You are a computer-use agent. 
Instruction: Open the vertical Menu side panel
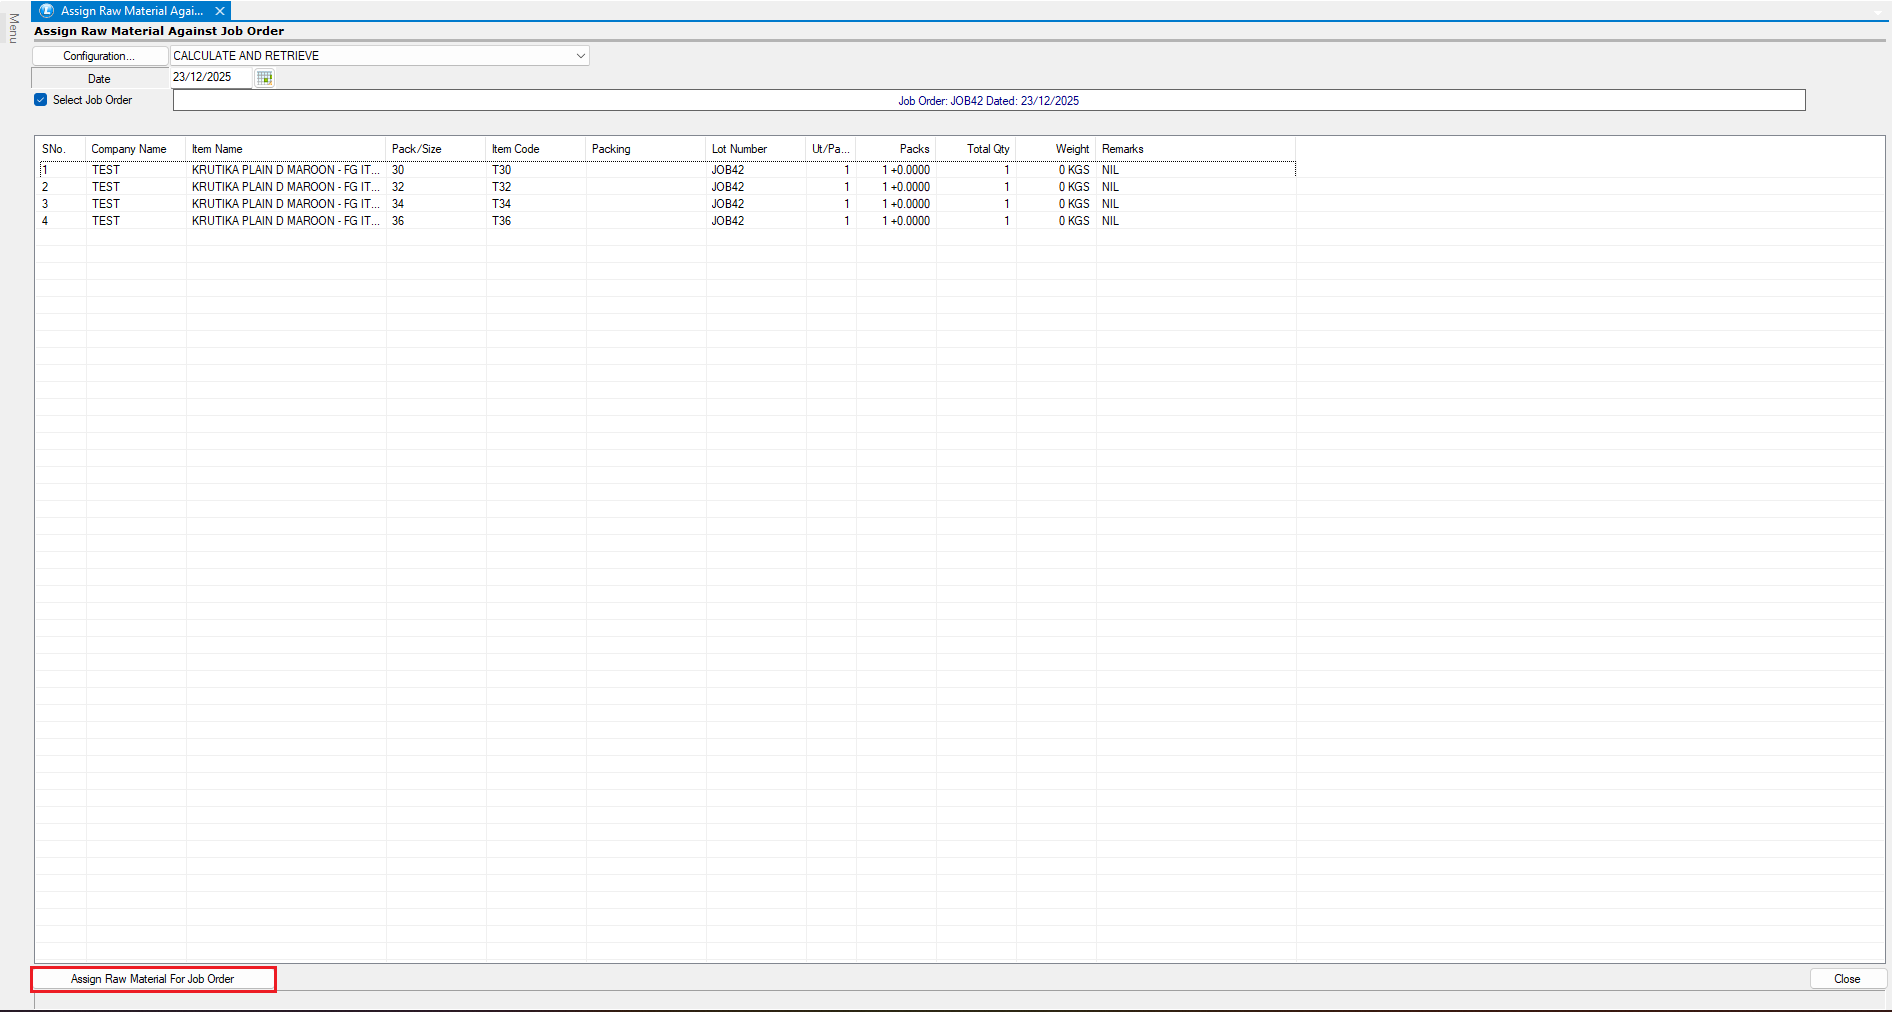point(13,28)
